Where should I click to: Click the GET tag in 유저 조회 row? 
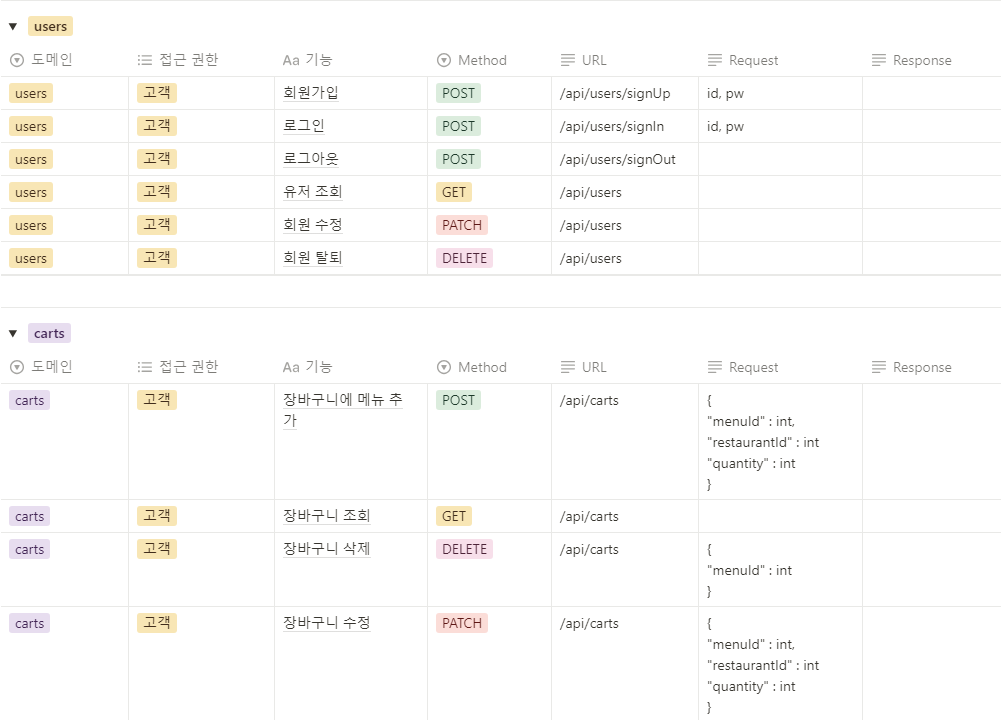pyautogui.click(x=454, y=192)
